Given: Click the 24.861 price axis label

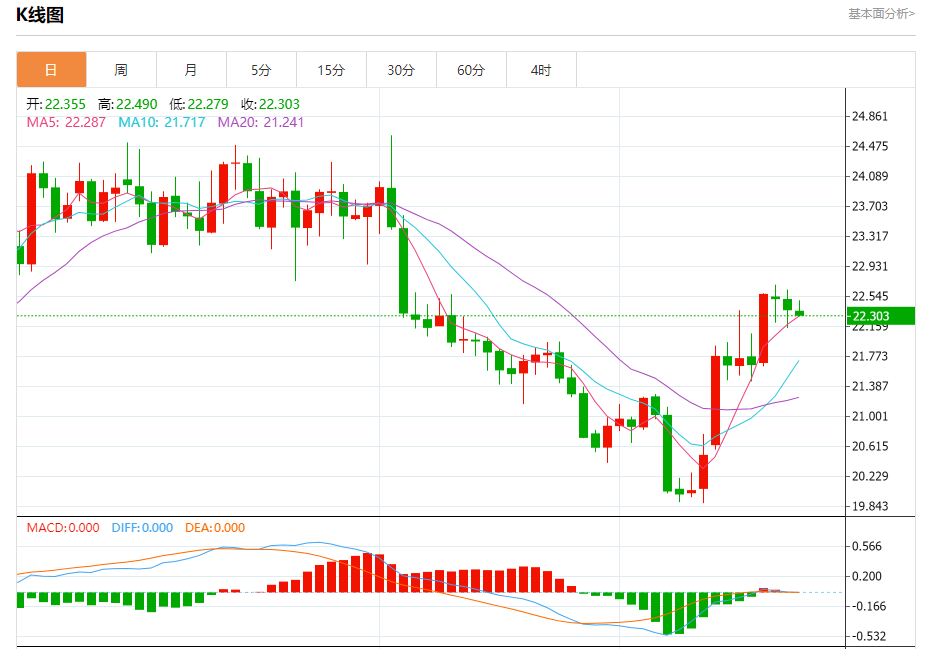Looking at the screenshot, I should pos(870,116).
